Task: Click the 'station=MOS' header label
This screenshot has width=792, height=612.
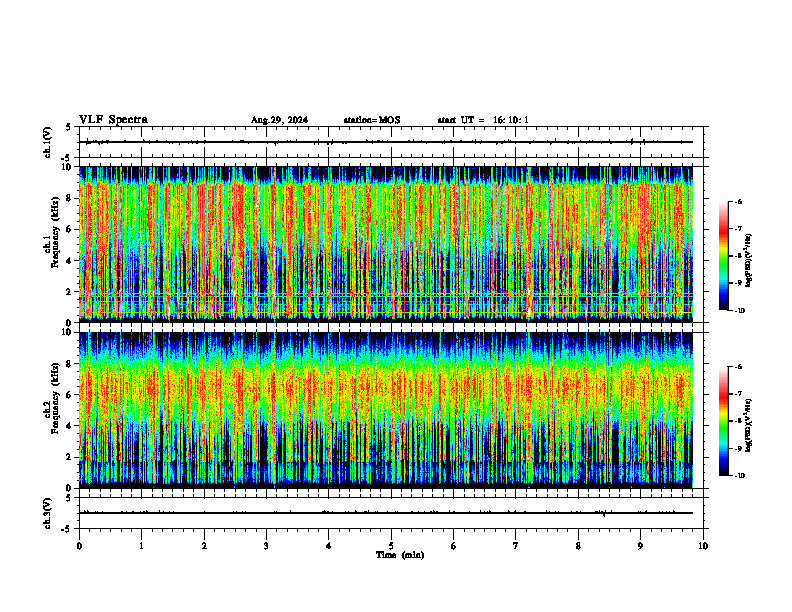Action: click(x=372, y=120)
